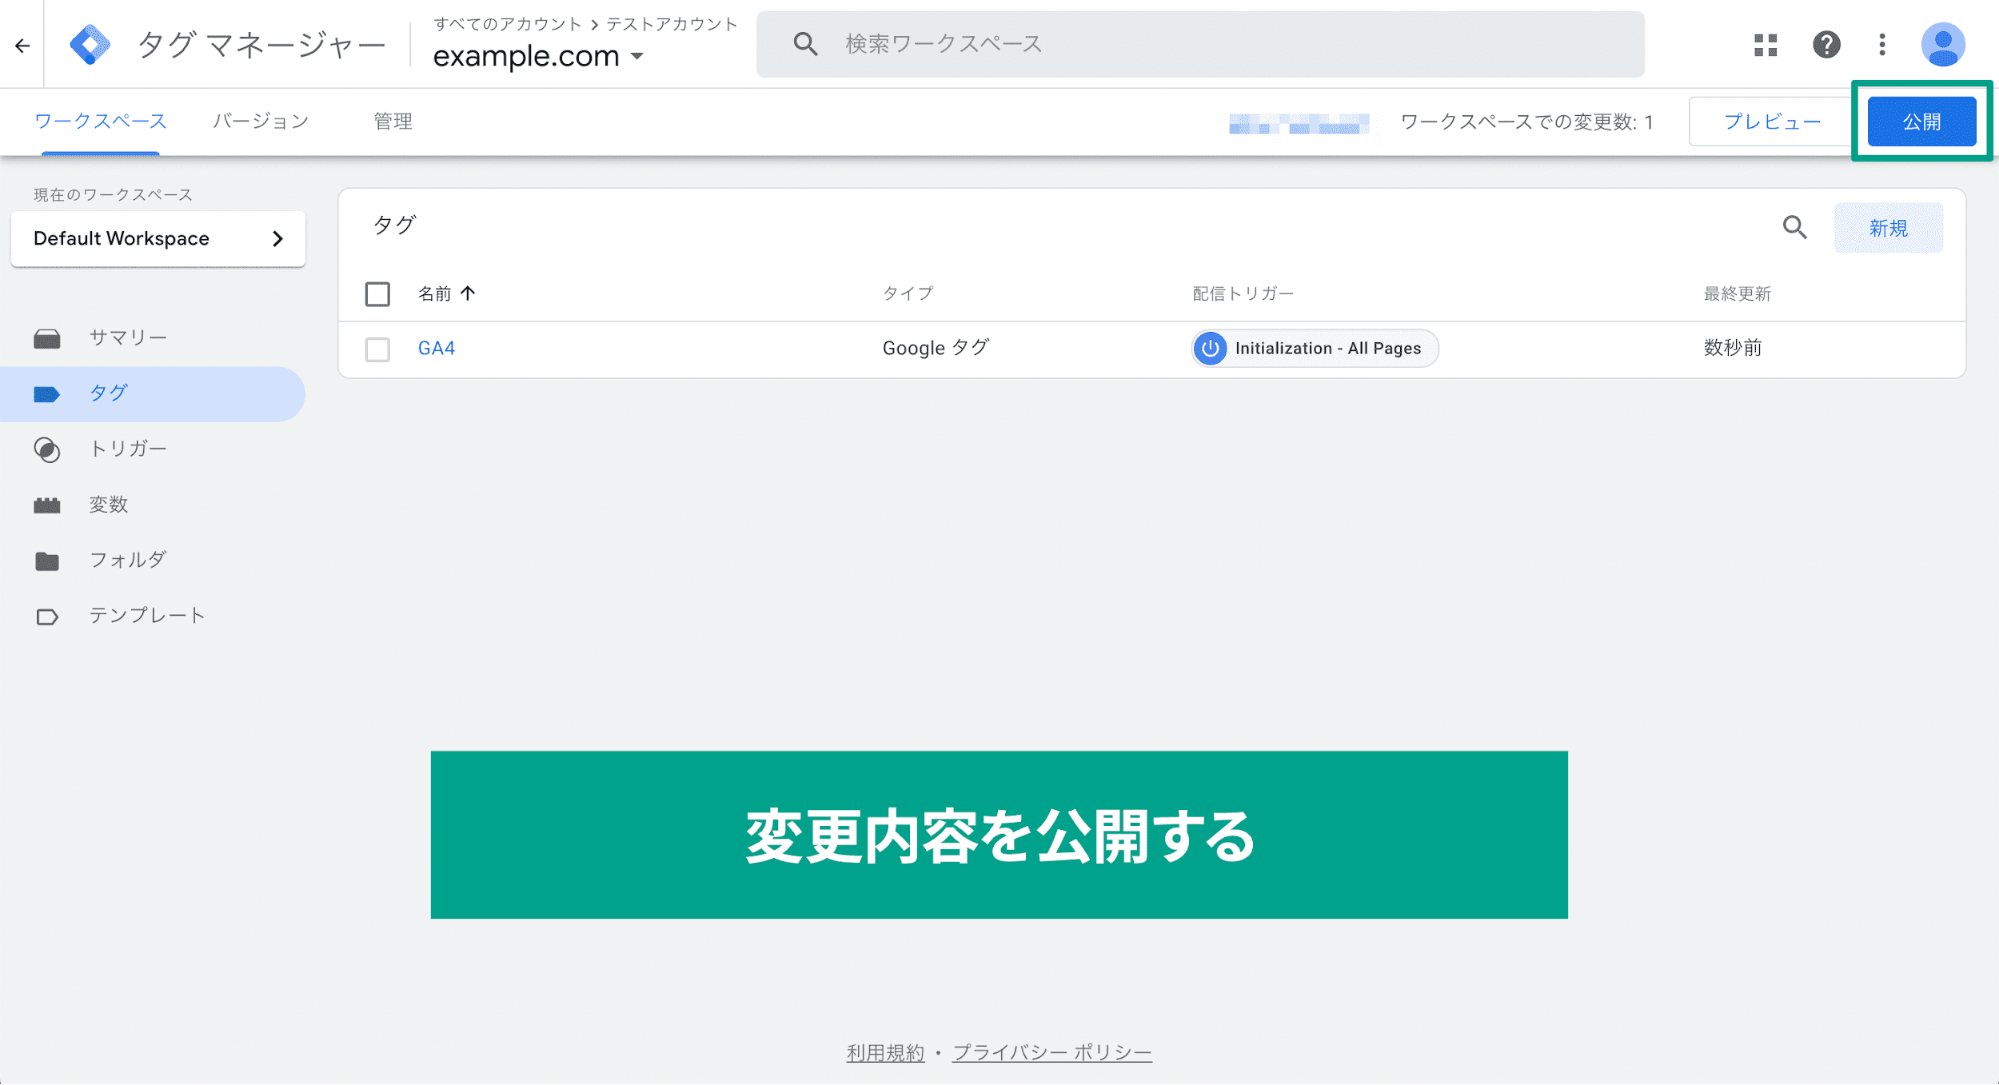1999x1085 pixels.
Task: Open トリガー in the sidebar
Action: (152, 449)
